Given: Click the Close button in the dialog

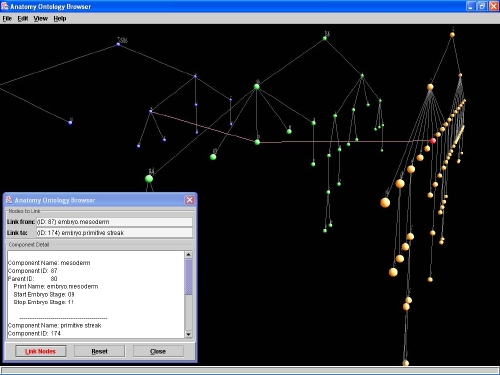Looking at the screenshot, I should (x=158, y=351).
